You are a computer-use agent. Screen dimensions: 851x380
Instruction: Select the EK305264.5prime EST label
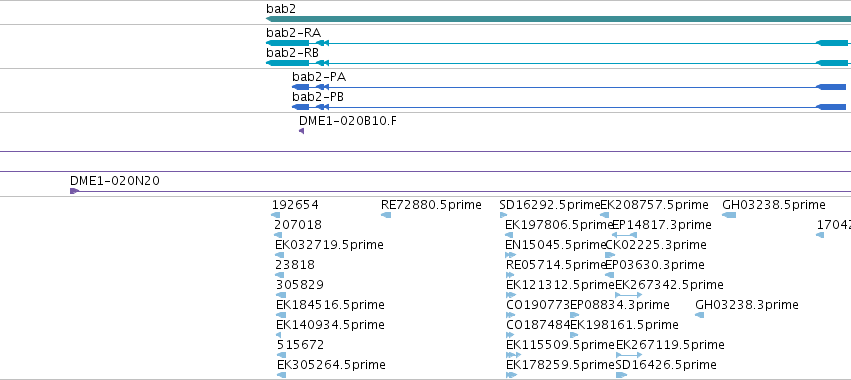coord(331,364)
